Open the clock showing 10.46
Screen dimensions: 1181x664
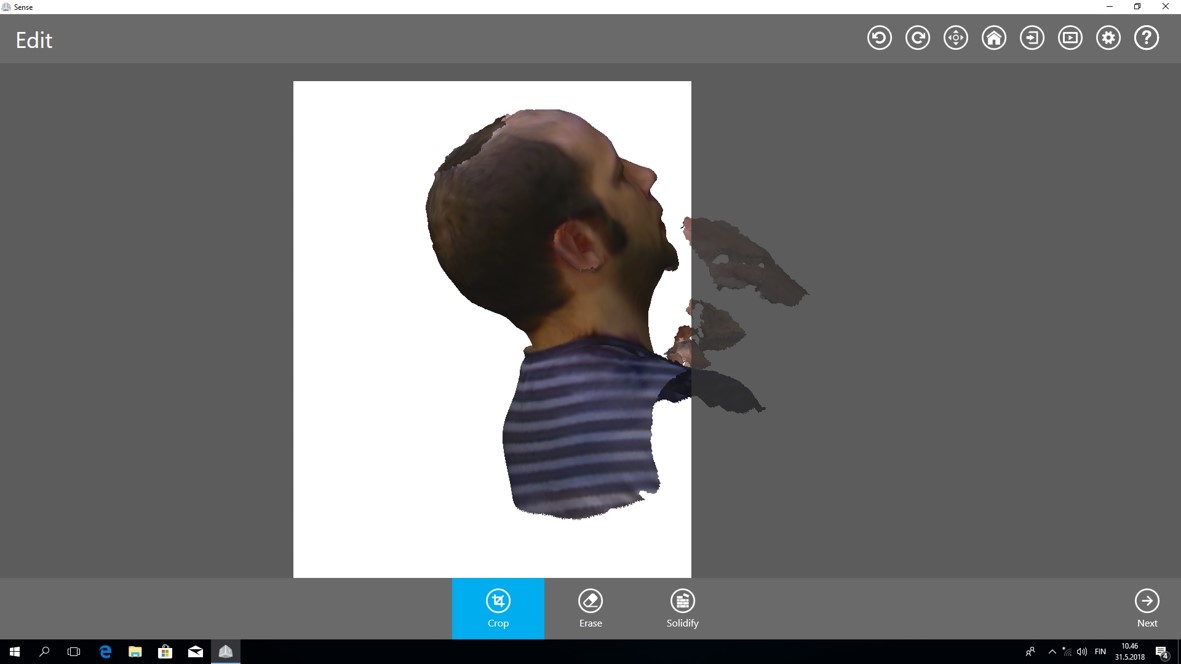coord(1130,652)
